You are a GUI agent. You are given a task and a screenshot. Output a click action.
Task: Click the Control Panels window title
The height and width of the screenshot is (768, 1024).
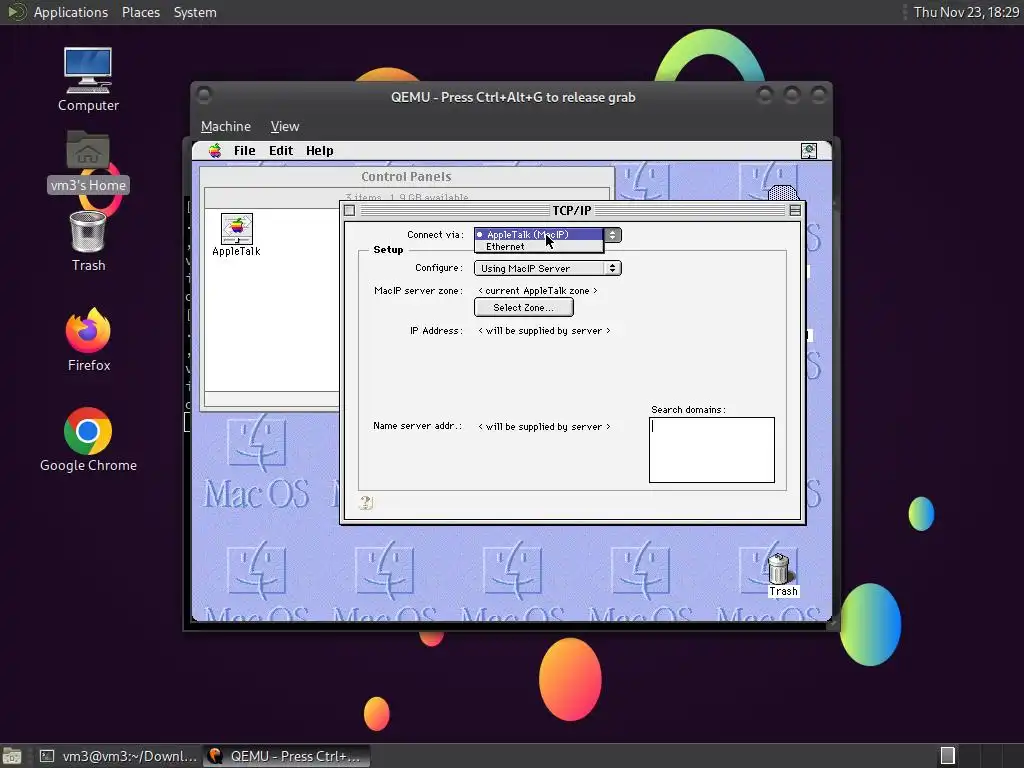point(406,176)
